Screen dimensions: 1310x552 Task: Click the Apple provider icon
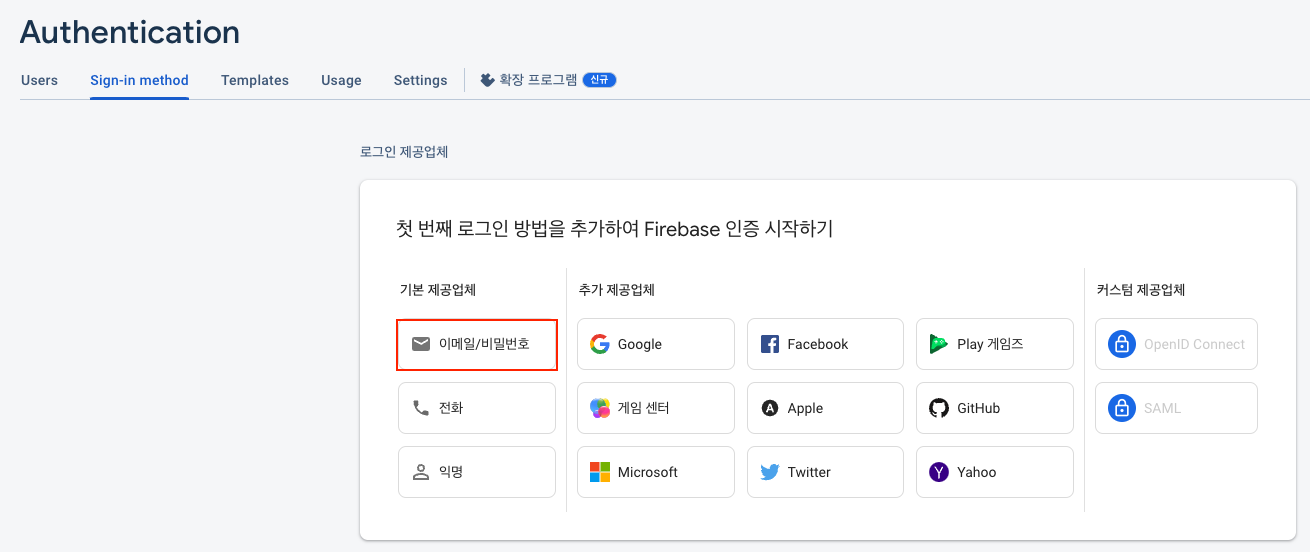point(770,408)
